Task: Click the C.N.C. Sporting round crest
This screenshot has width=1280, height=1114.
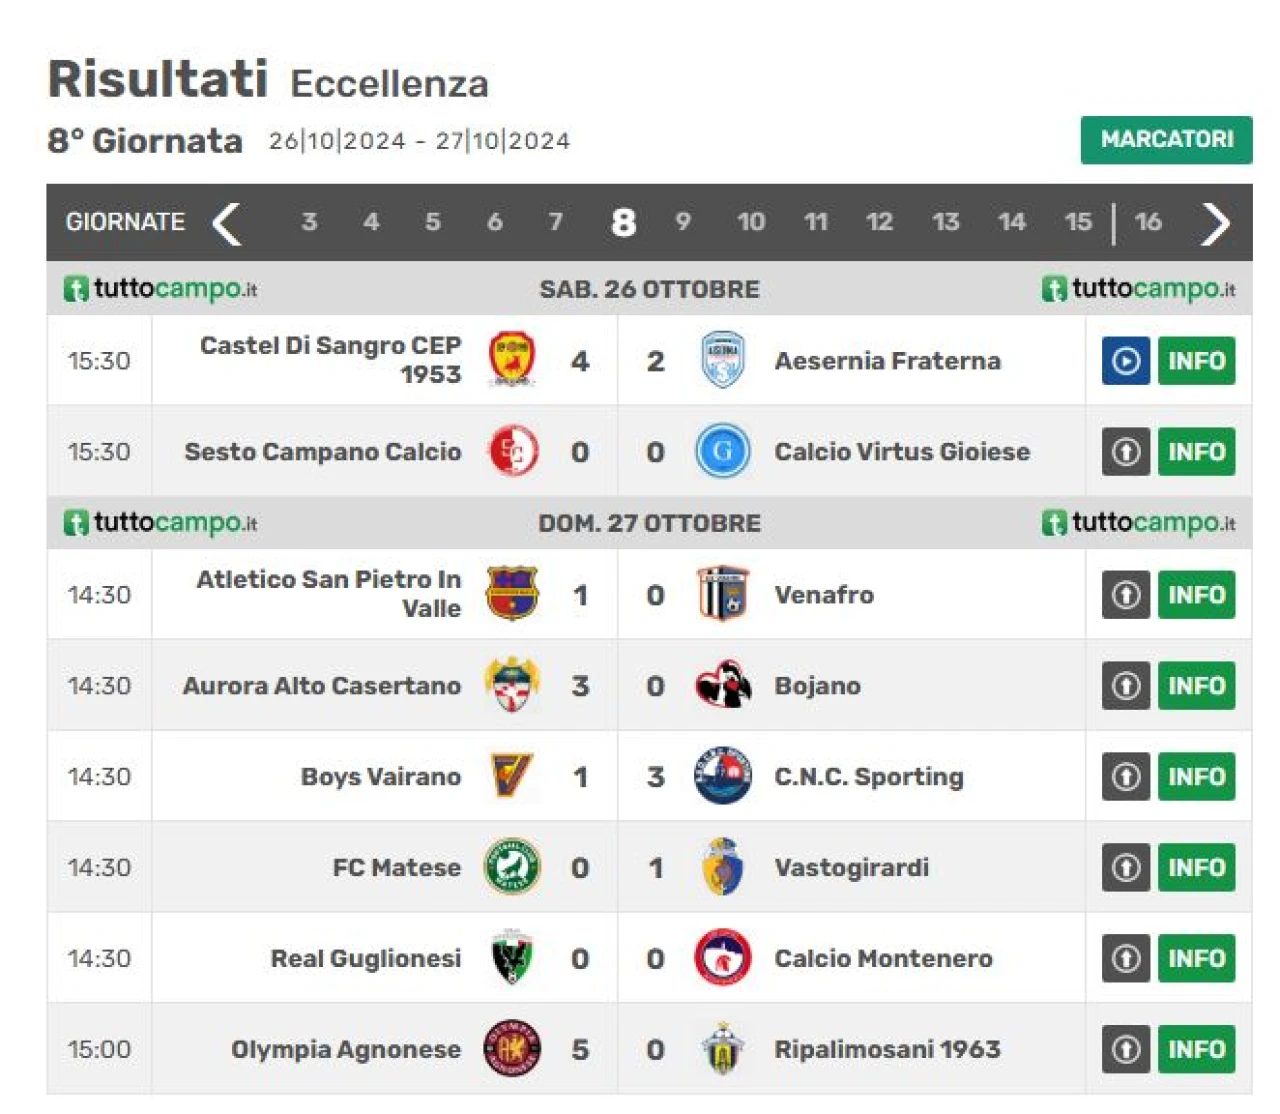Action: click(x=722, y=777)
